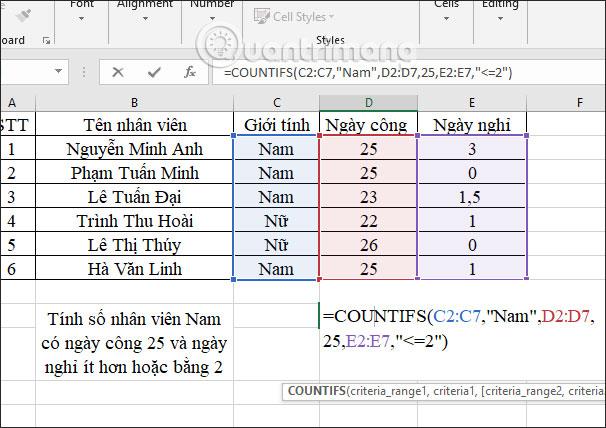
Task: Click the "Ngày công" header cell
Action: click(x=368, y=124)
